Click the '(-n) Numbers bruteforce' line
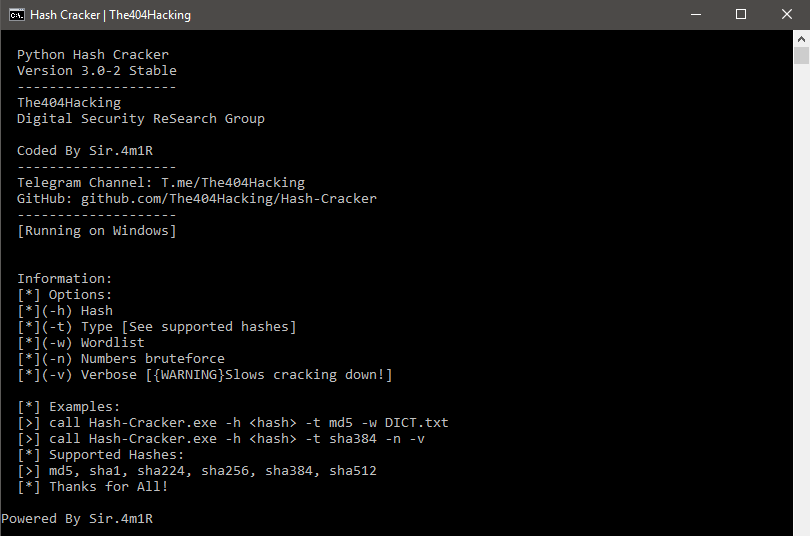The image size is (810, 536). click(x=121, y=359)
